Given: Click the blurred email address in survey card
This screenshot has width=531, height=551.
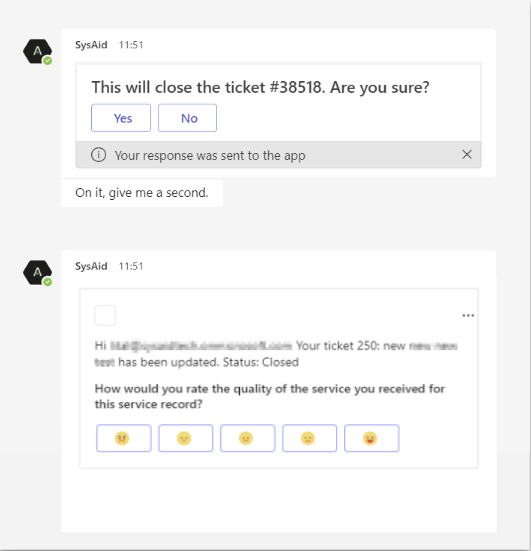Looking at the screenshot, I should point(201,346).
